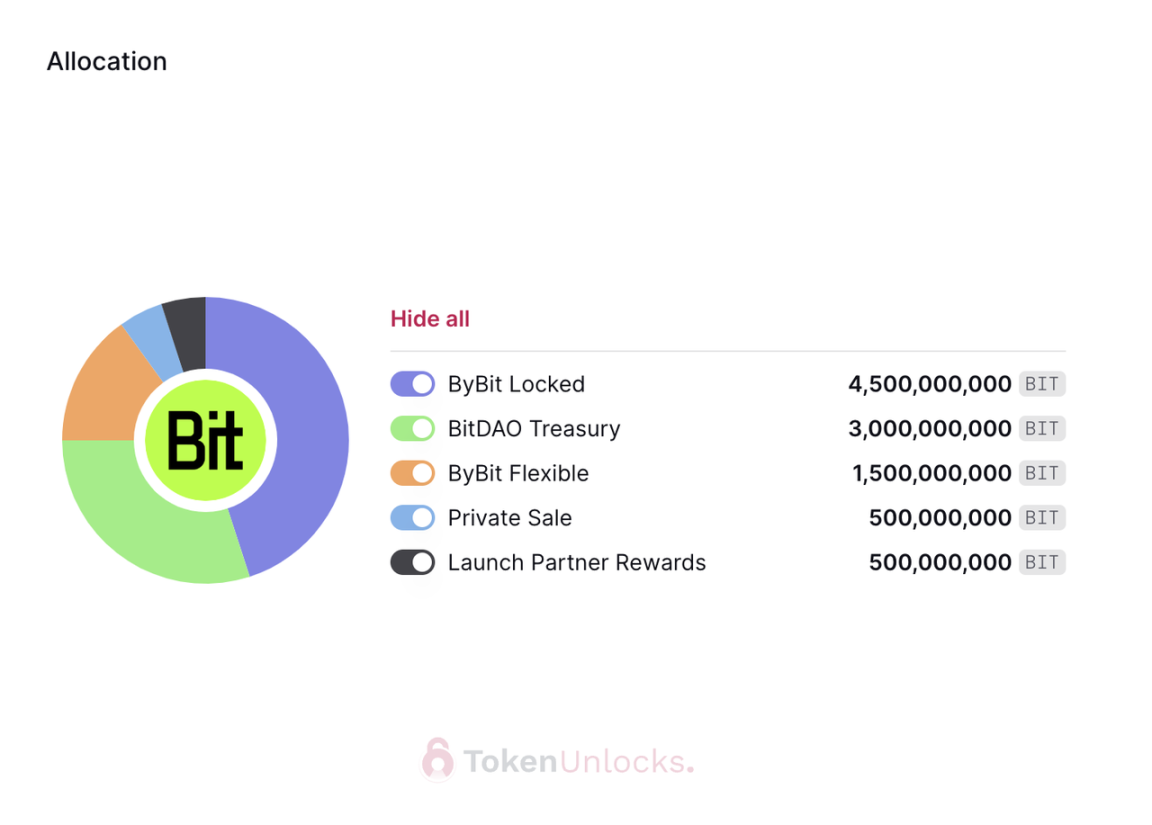Disable the BitDAO Treasury toggle
Image resolution: width=1152 pixels, height=825 pixels.
click(412, 428)
